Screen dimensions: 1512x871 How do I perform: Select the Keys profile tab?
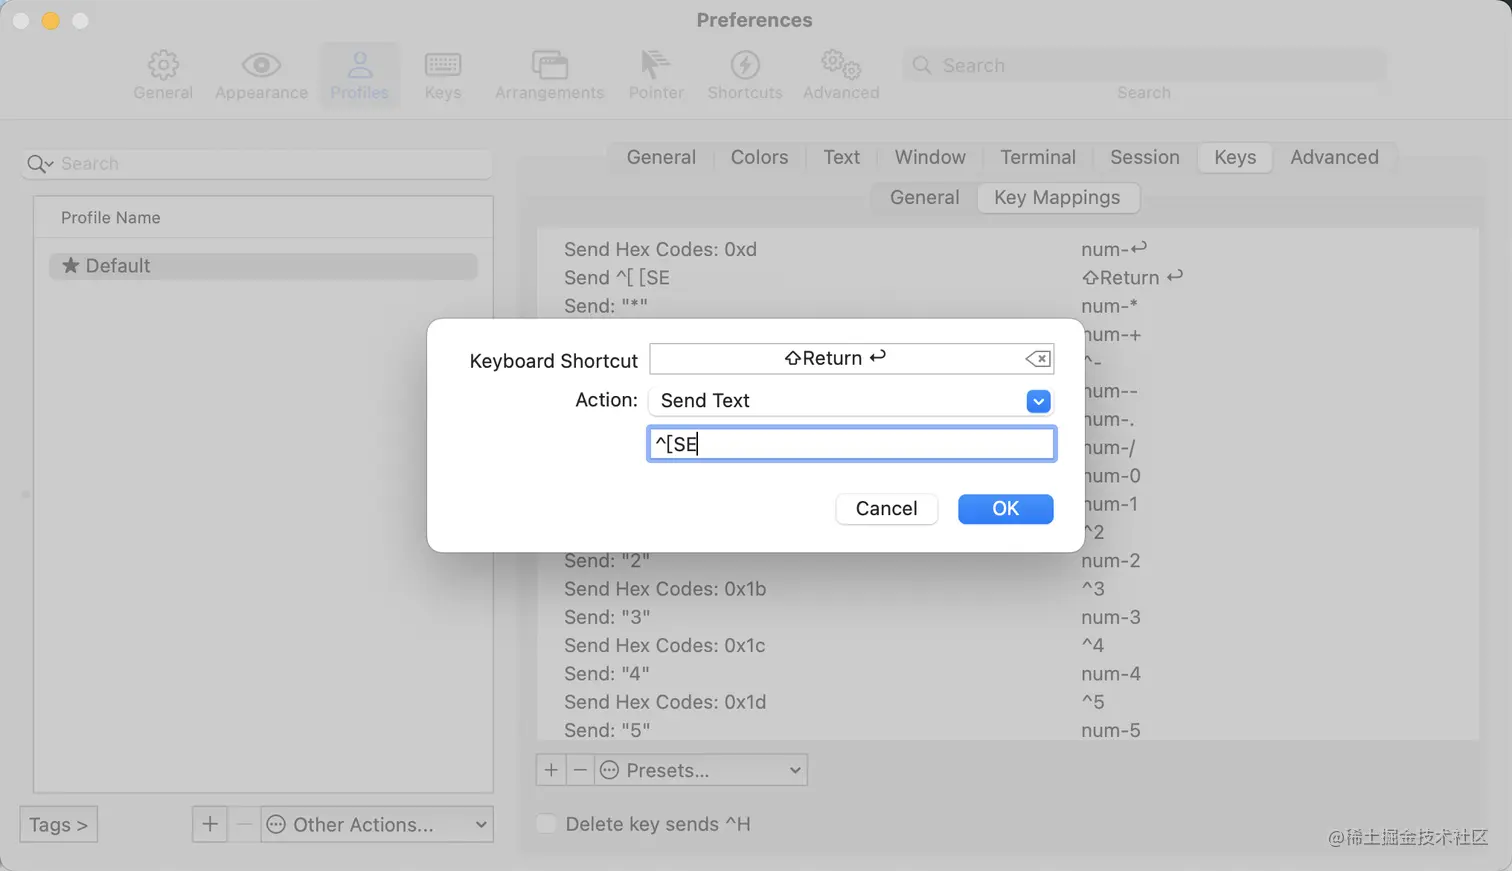pyautogui.click(x=1235, y=157)
